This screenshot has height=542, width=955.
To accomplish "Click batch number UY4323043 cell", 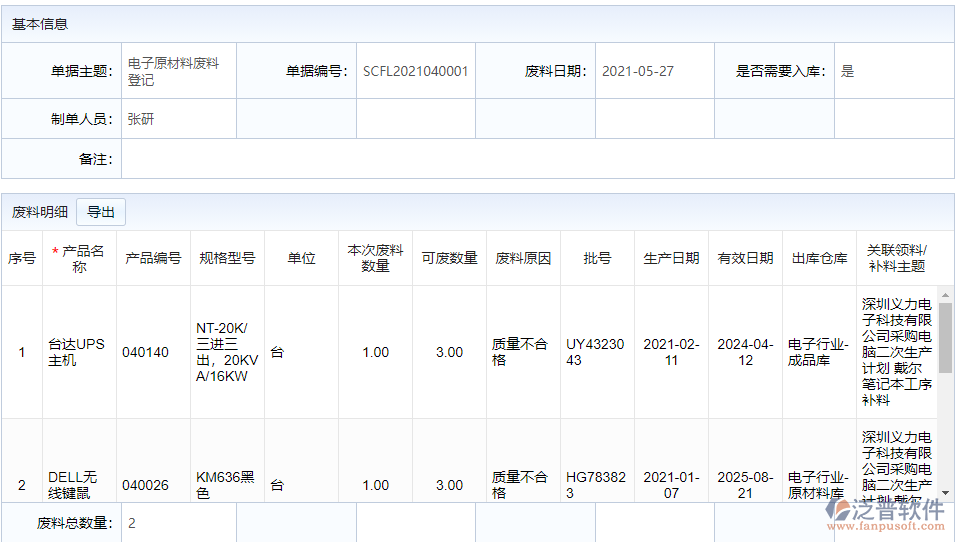I will tap(595, 352).
